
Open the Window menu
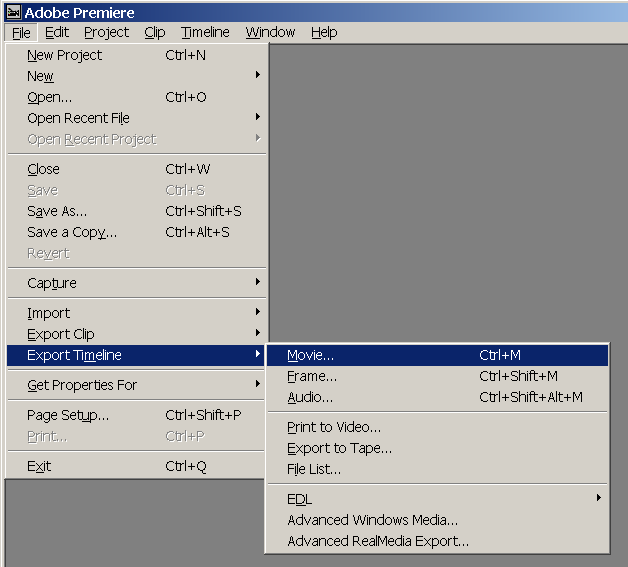[270, 32]
